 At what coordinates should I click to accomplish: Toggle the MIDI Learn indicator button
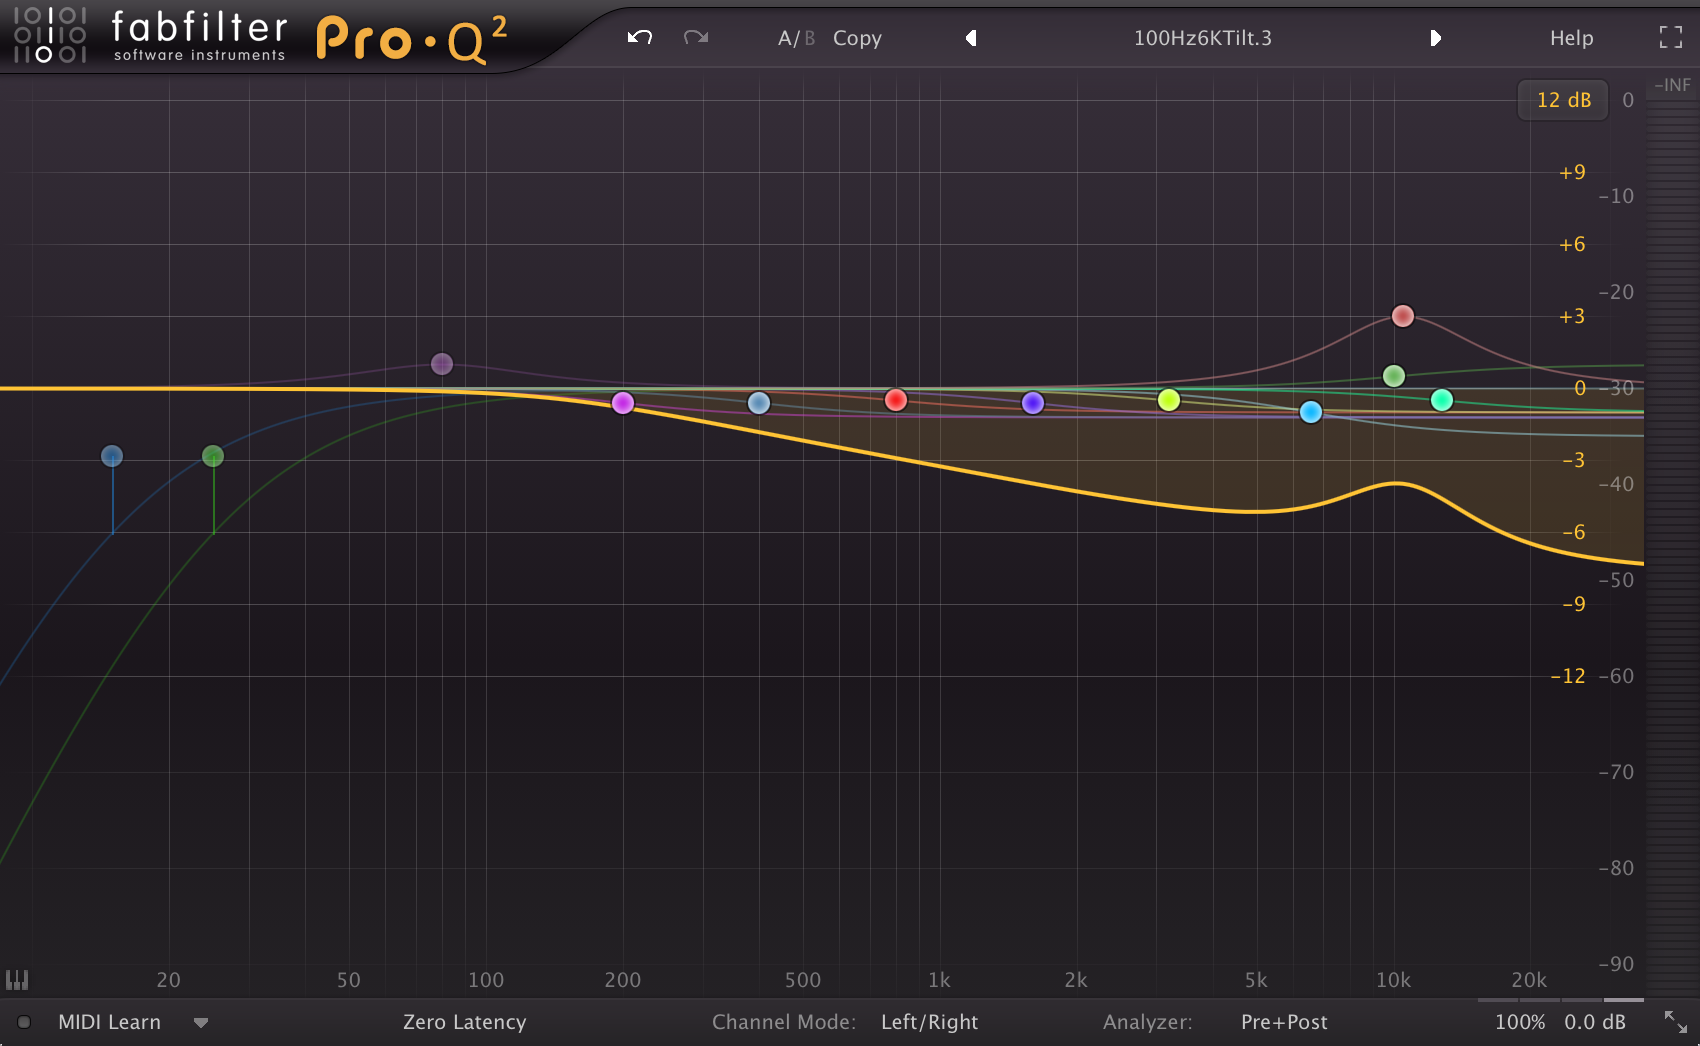click(24, 1022)
